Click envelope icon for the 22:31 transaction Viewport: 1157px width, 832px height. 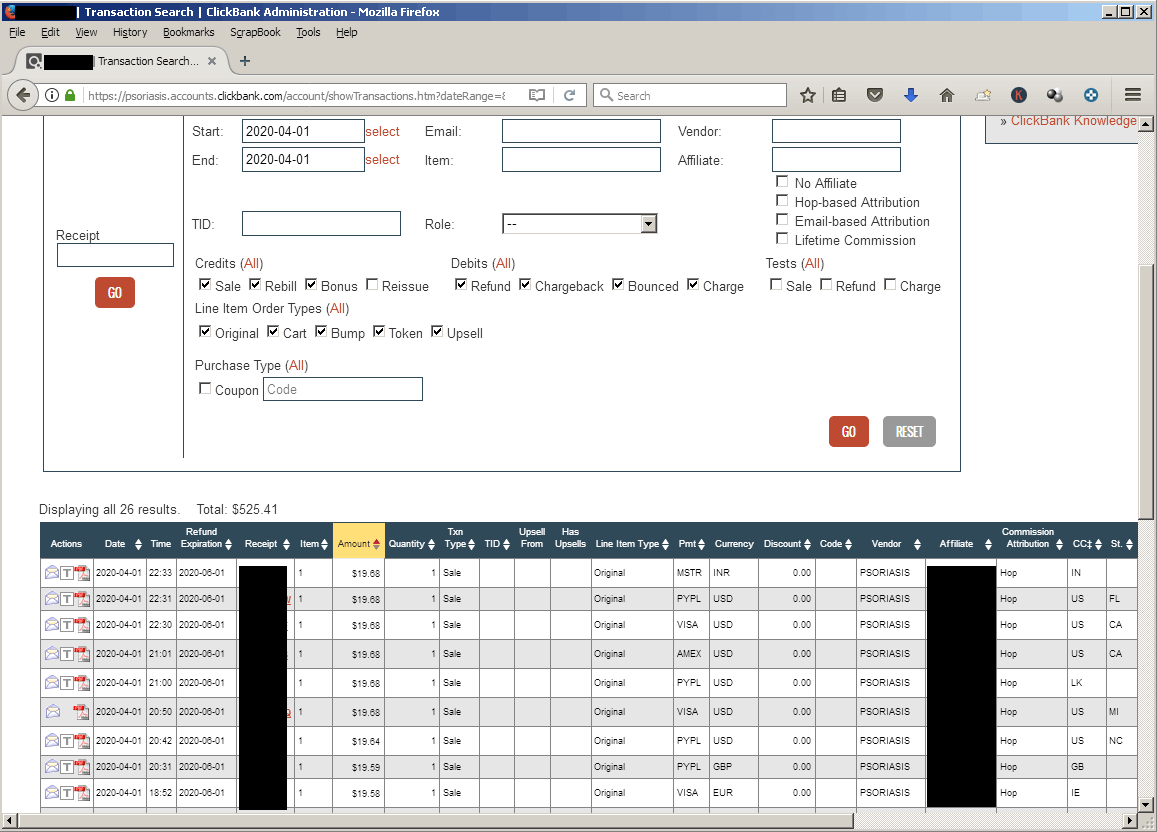(52, 598)
